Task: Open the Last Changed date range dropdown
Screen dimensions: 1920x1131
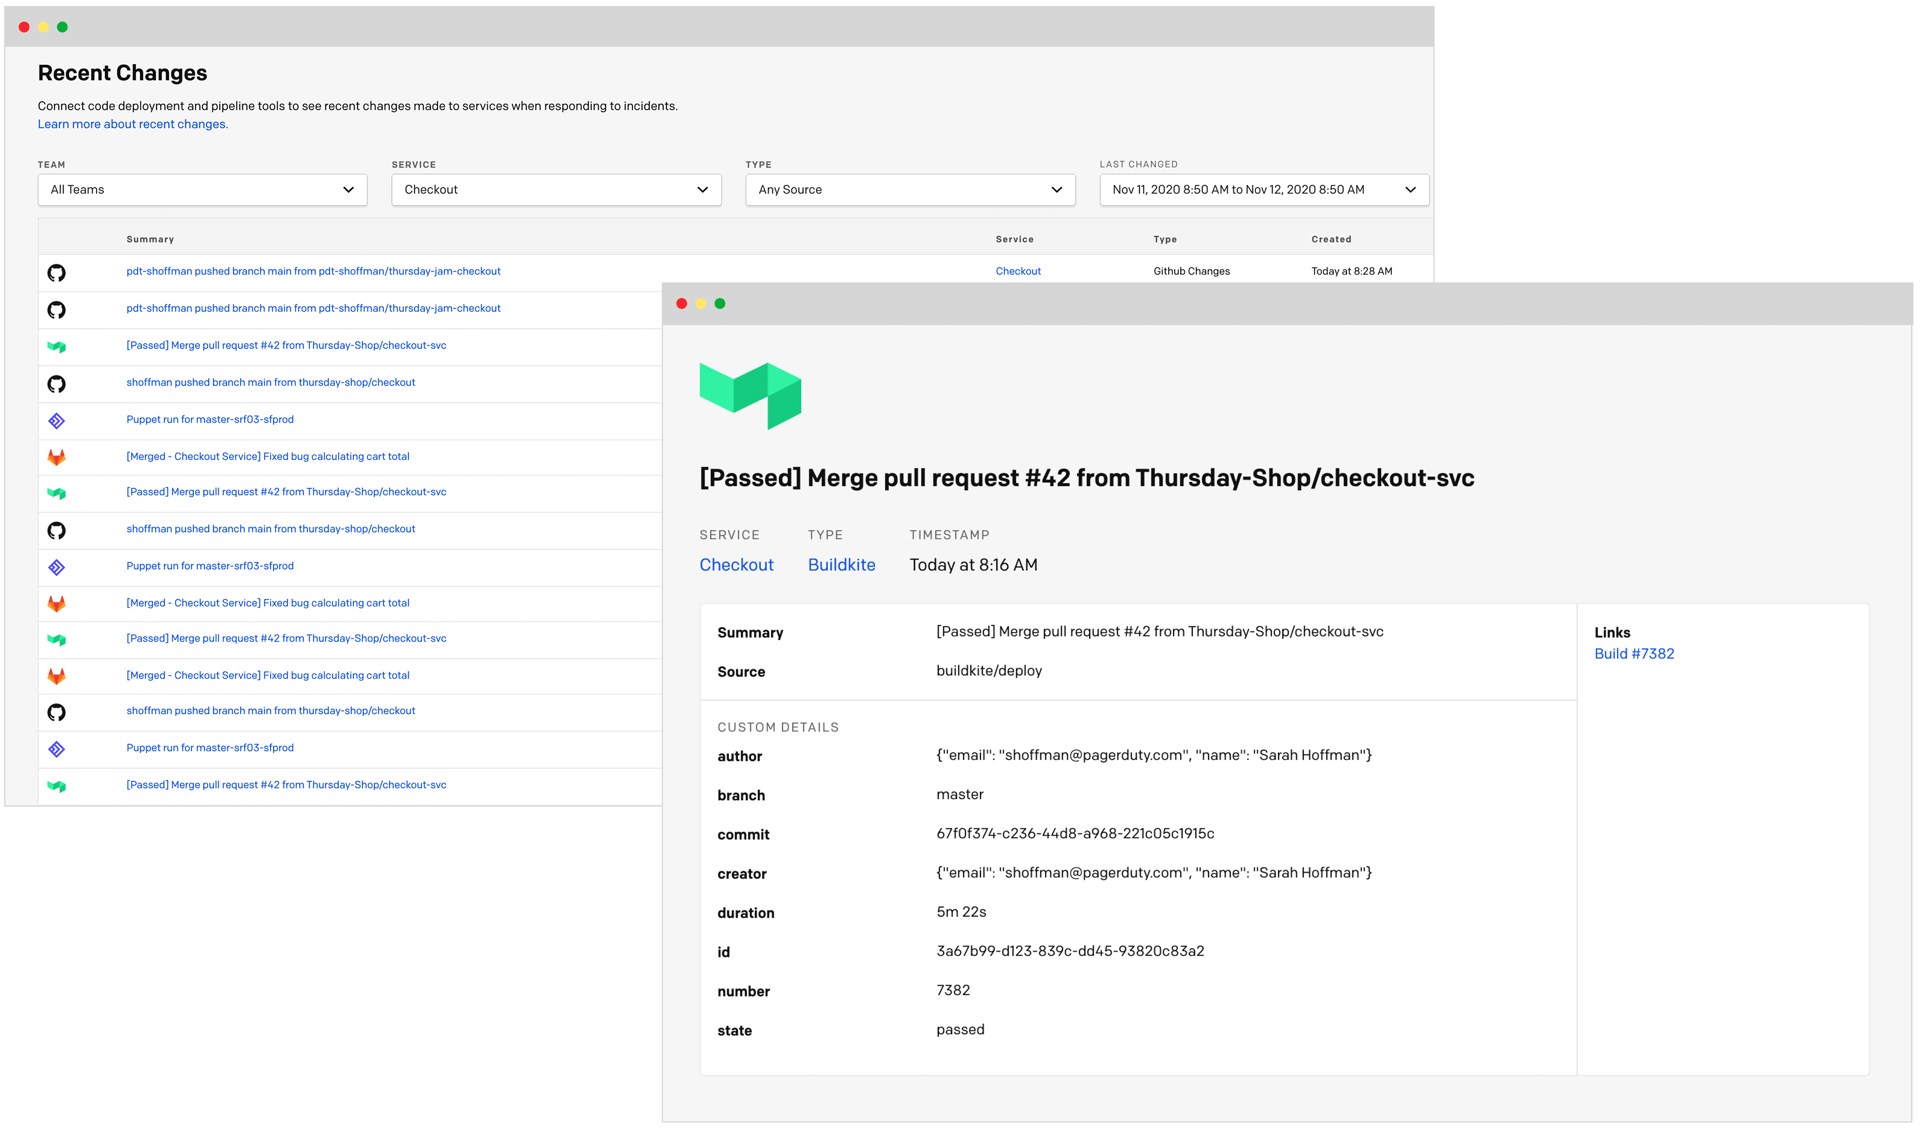Action: [x=1263, y=190]
